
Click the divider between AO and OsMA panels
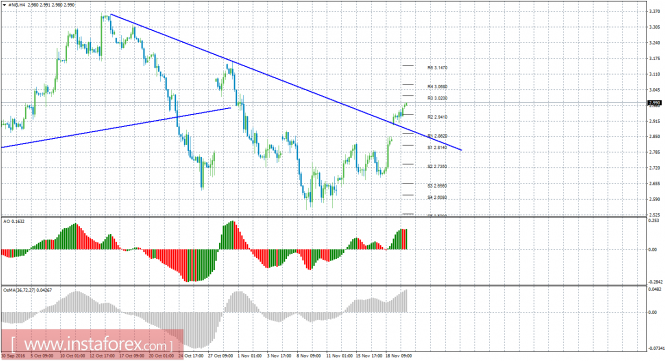point(332,285)
